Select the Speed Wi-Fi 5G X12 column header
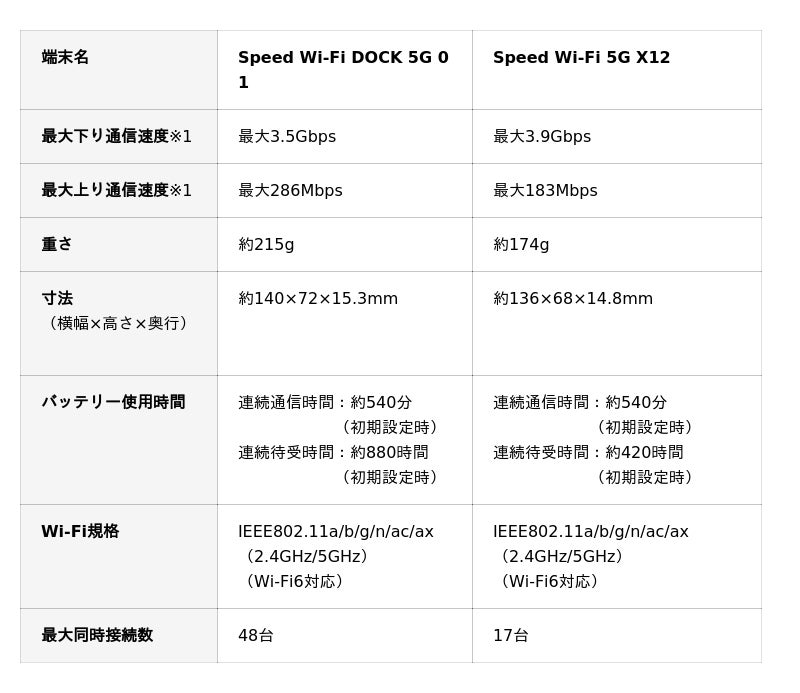 [x=581, y=58]
